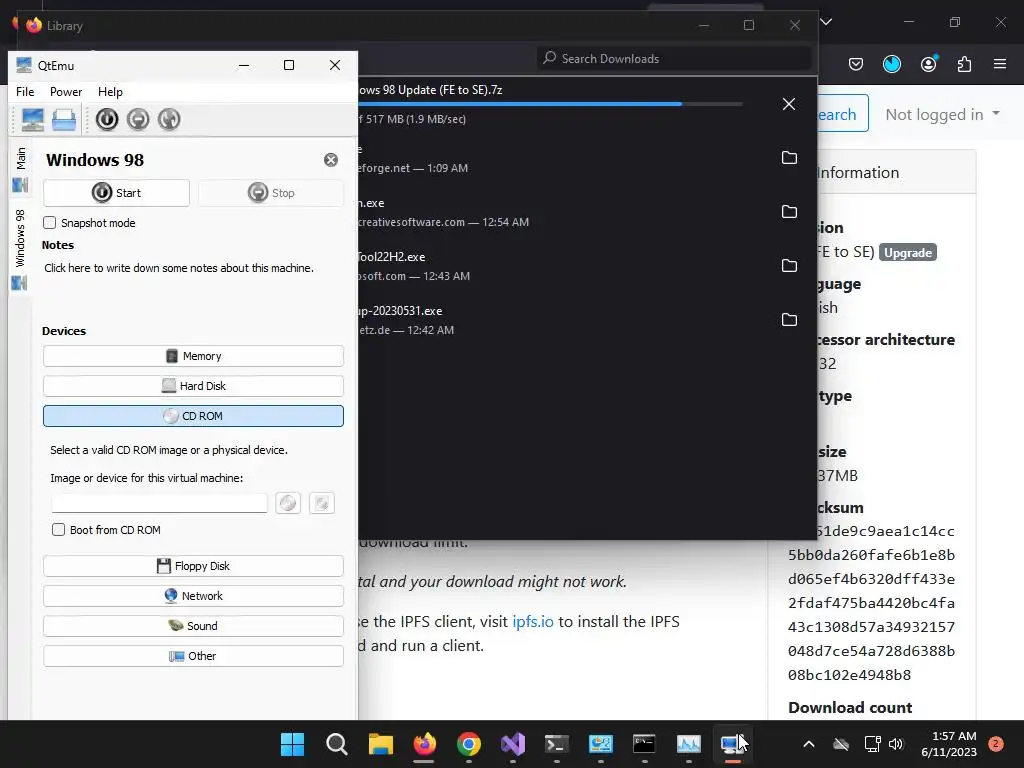Screen dimensions: 1024x768
Task: Select the Windows 98 side tab
Action: coord(20,249)
